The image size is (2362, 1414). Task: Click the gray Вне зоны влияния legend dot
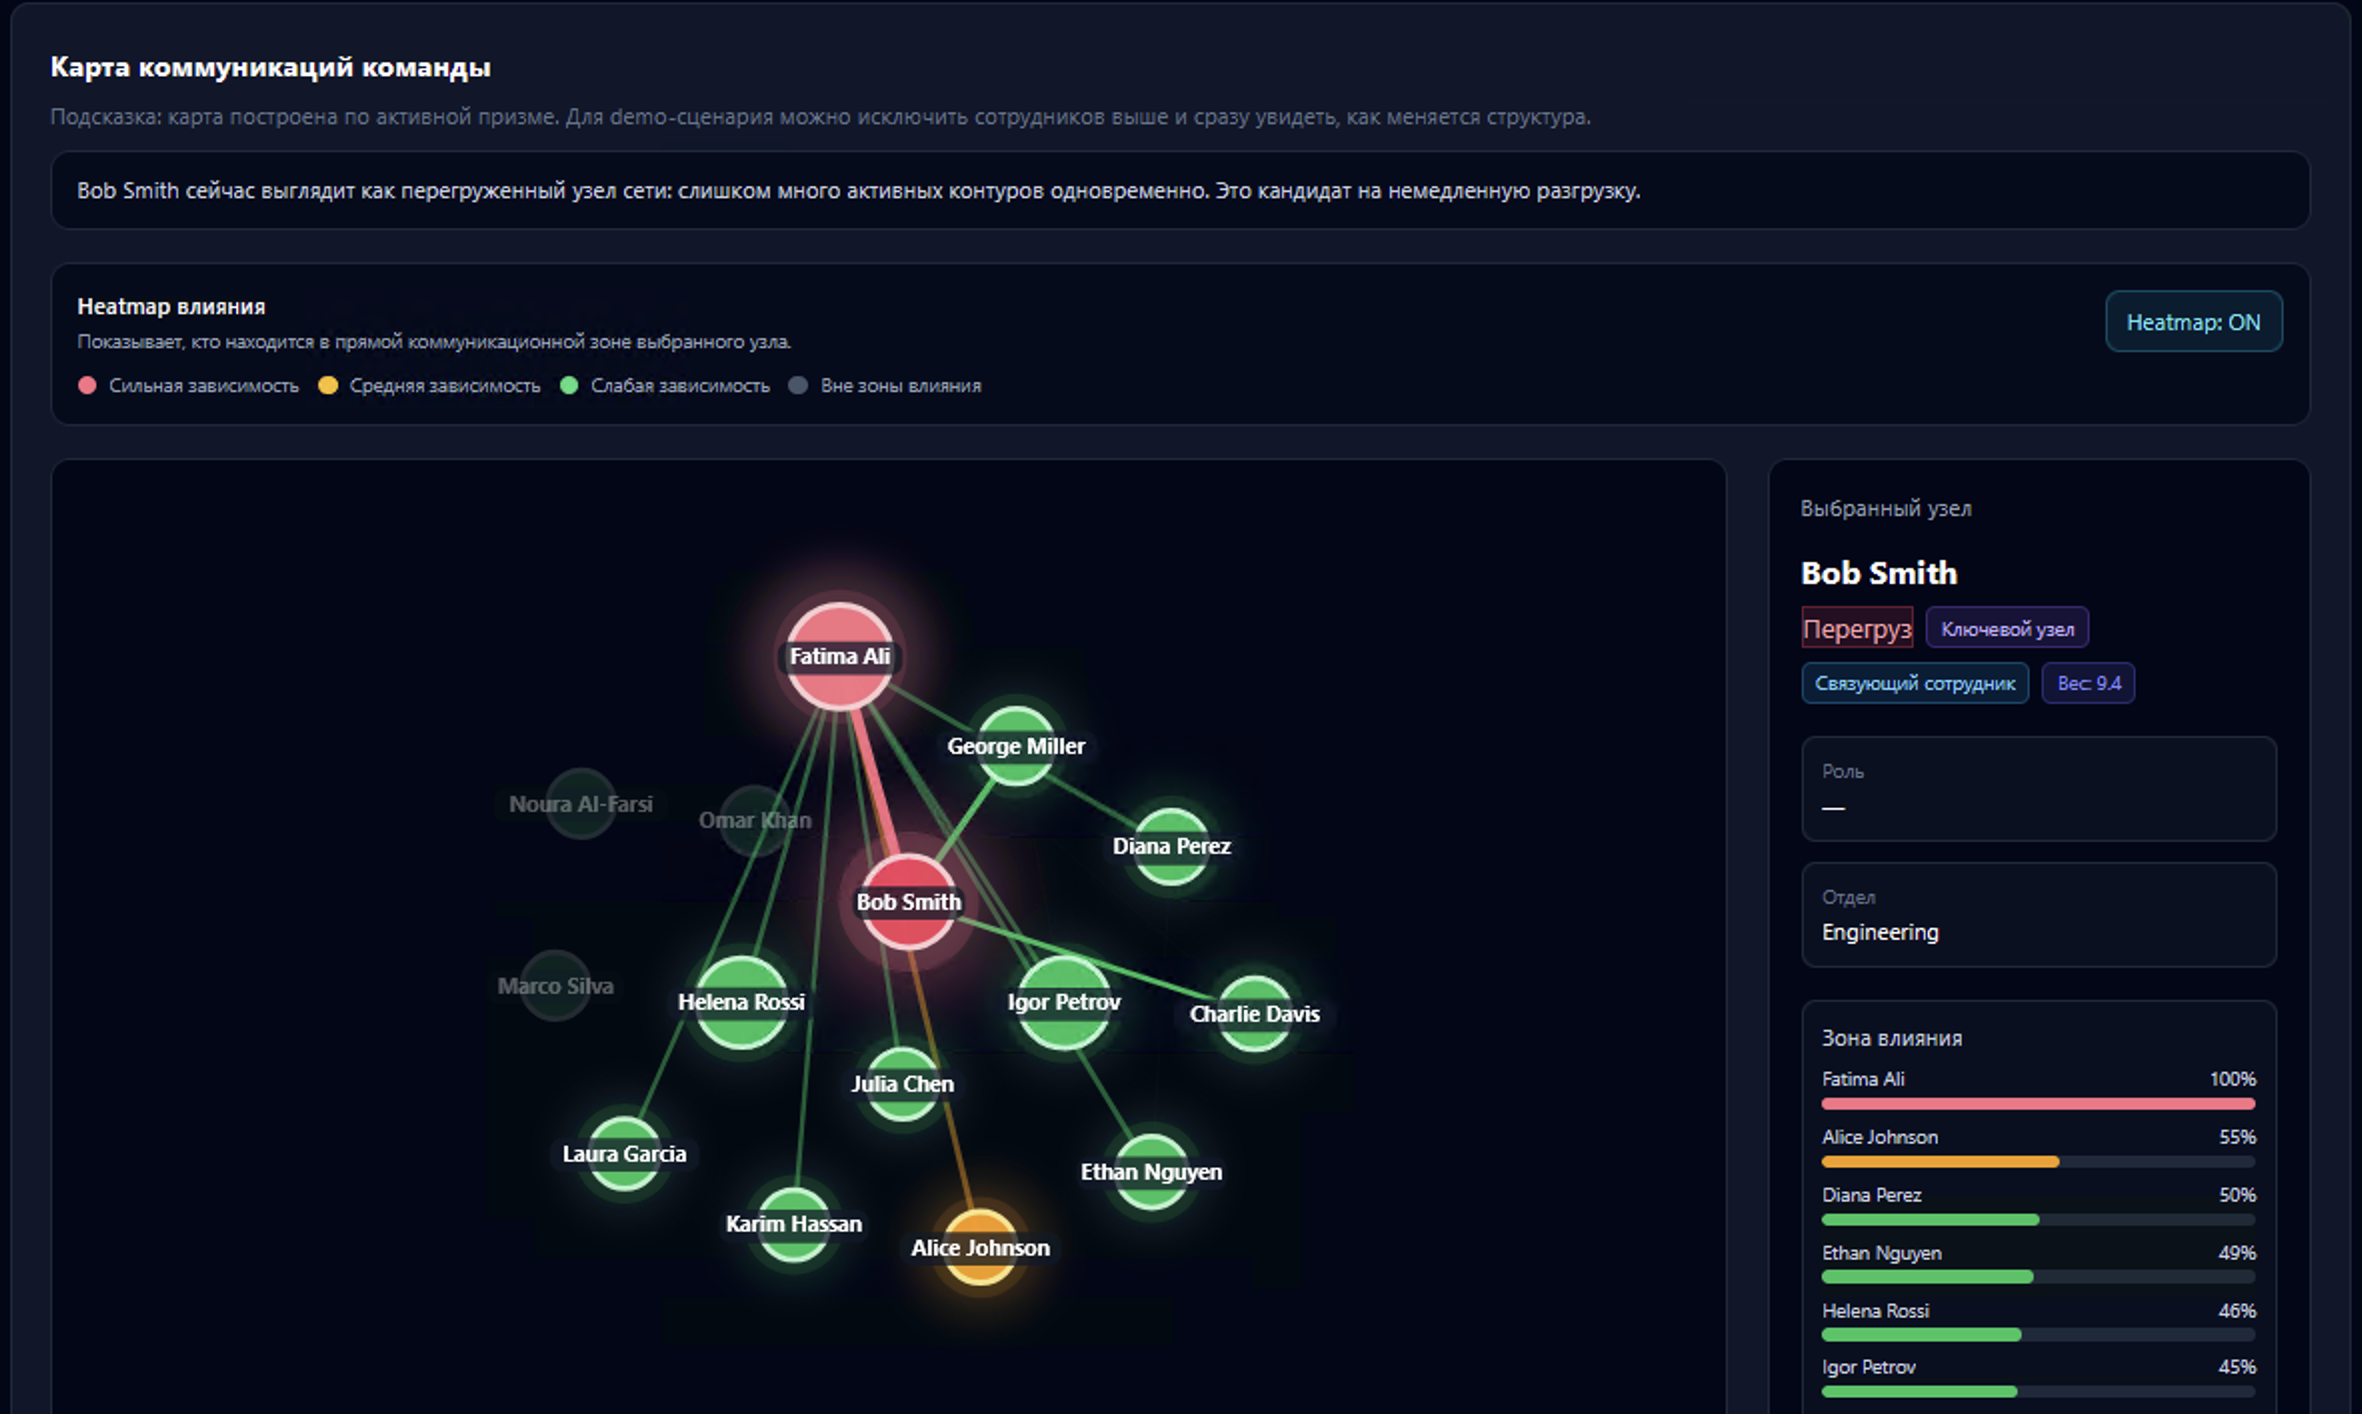tap(798, 386)
